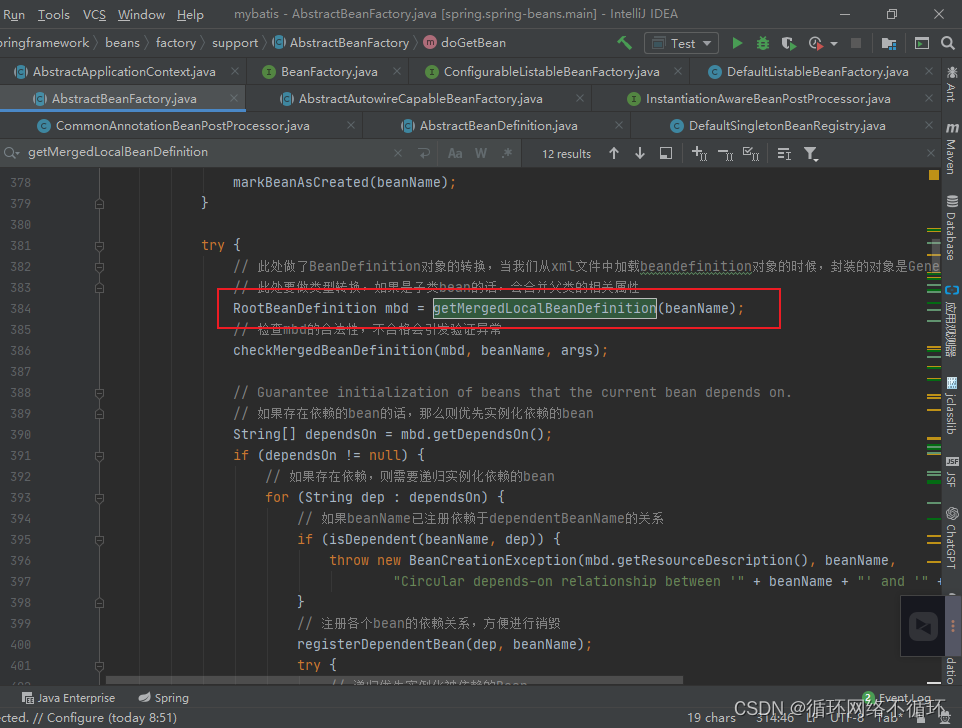This screenshot has width=962, height=728.
Task: Open the search filter funnel dropdown
Action: pos(812,154)
